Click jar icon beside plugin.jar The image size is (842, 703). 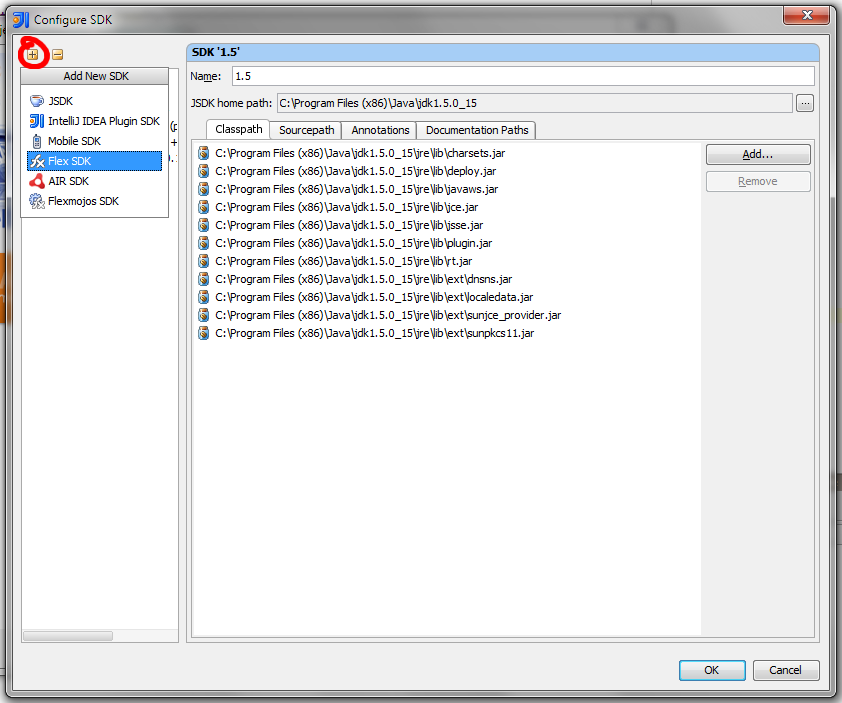click(204, 243)
